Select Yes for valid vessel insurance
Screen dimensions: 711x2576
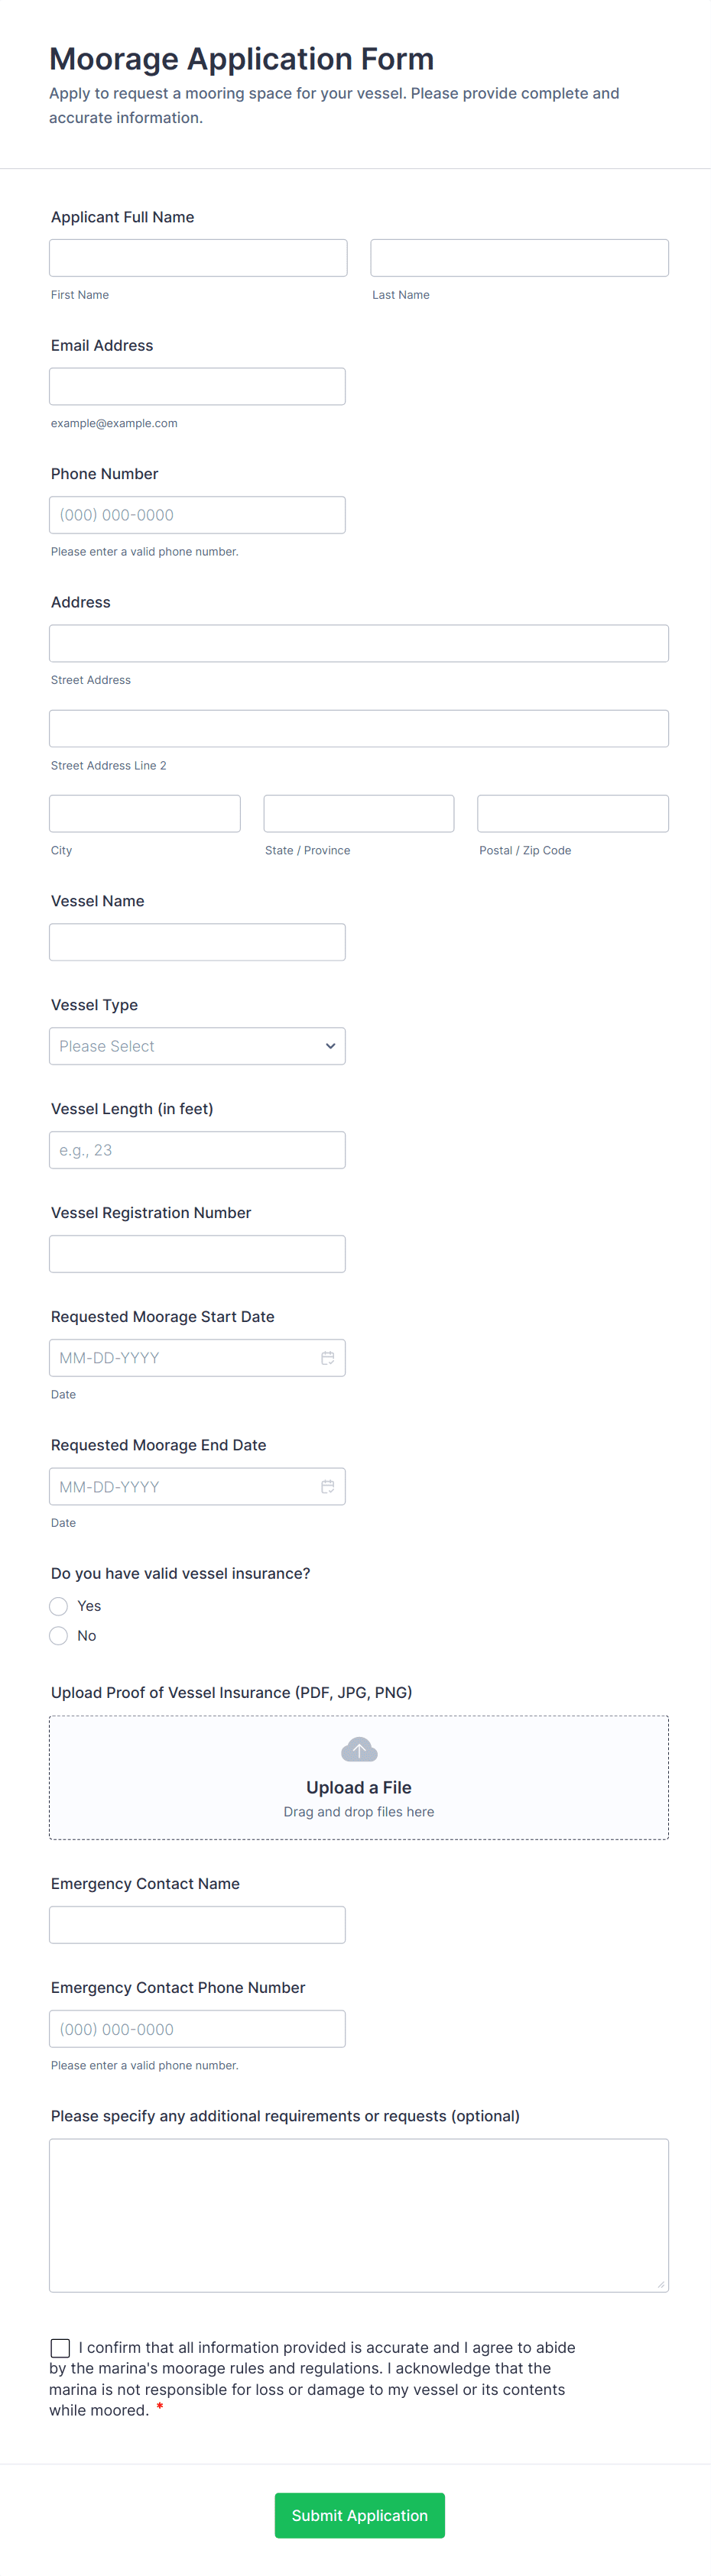(59, 1606)
